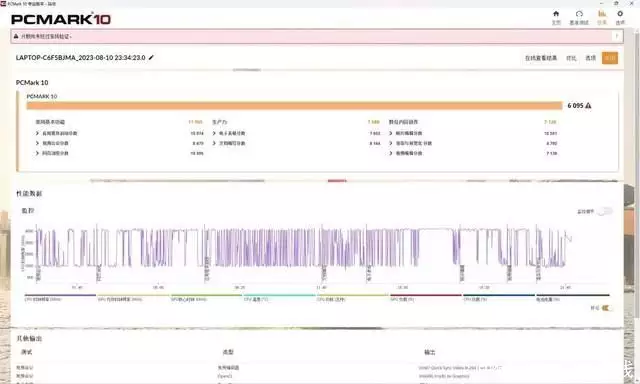The height and width of the screenshot is (384, 640).
Task: Open the Home page icon
Action: pyautogui.click(x=556, y=14)
